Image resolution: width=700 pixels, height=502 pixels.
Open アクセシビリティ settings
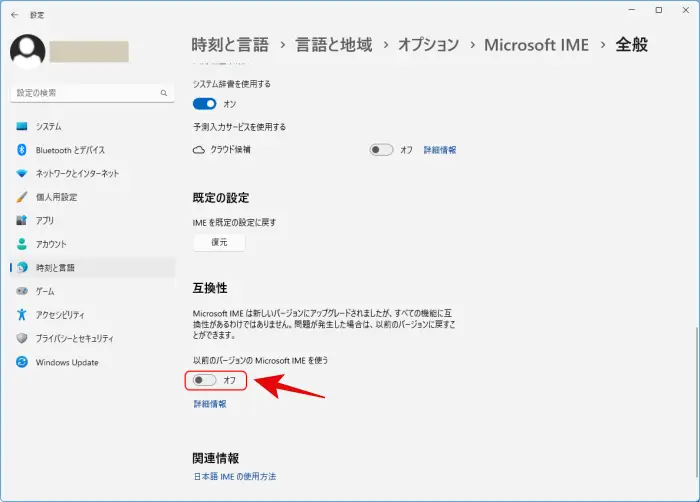[92, 314]
